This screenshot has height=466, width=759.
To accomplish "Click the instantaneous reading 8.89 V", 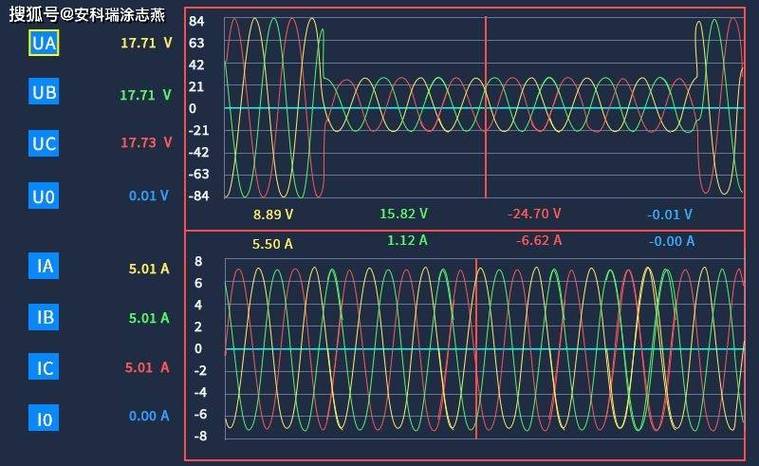I will tap(273, 214).
